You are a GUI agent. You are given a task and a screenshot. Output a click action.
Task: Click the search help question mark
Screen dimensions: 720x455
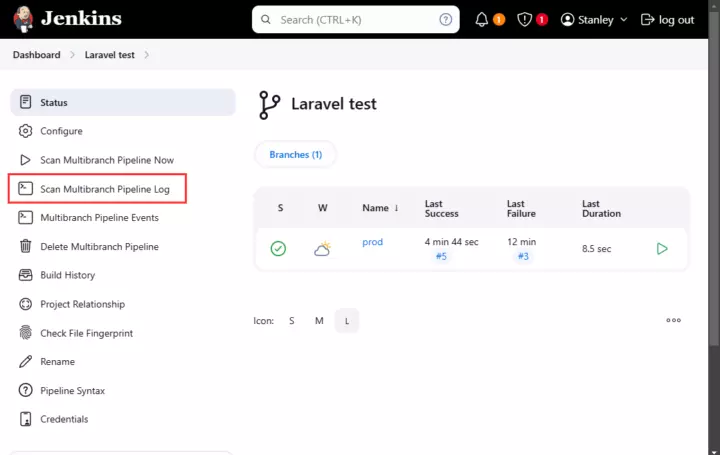[445, 20]
